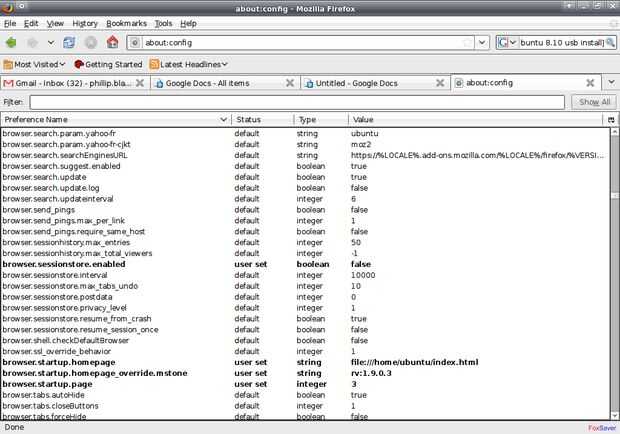Click the magnifier search button
Screen dimensions: 620x434
pyautogui.click(x=611, y=42)
